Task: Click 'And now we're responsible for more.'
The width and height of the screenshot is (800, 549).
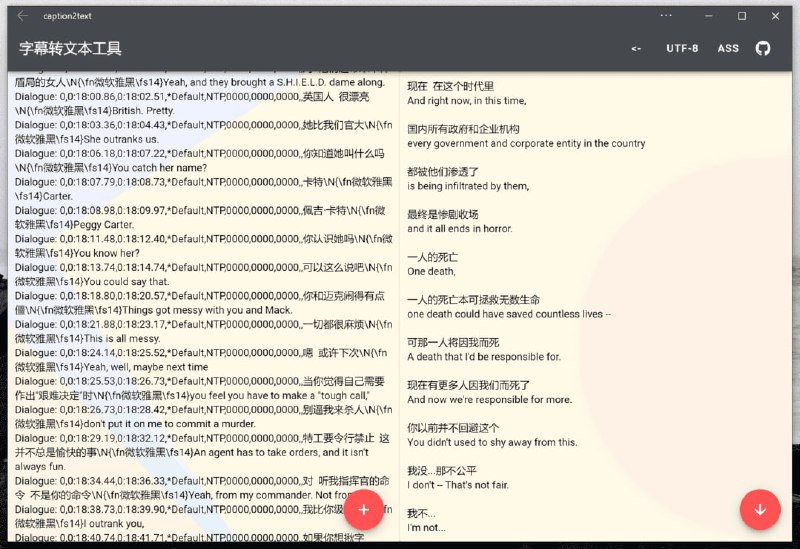Action: pyautogui.click(x=490, y=400)
